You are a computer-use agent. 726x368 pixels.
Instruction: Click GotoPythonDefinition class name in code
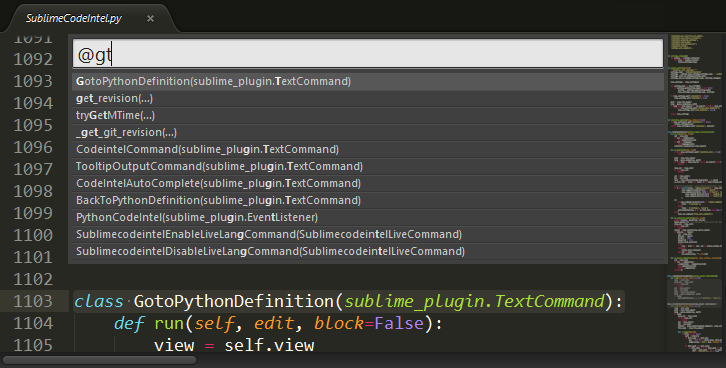(234, 301)
